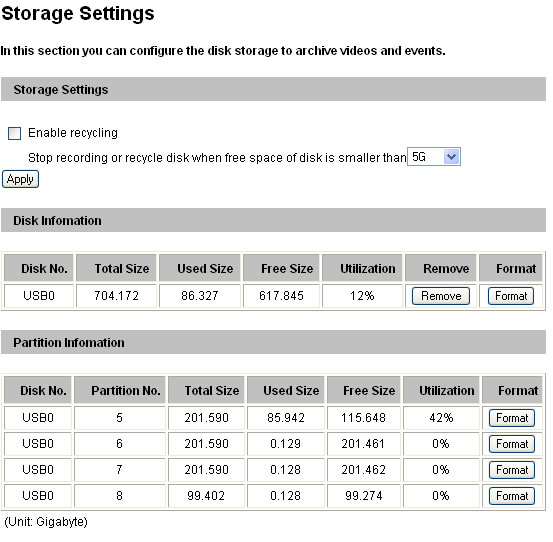
Task: Select the Disk Infomation section header
Action: click(273, 220)
